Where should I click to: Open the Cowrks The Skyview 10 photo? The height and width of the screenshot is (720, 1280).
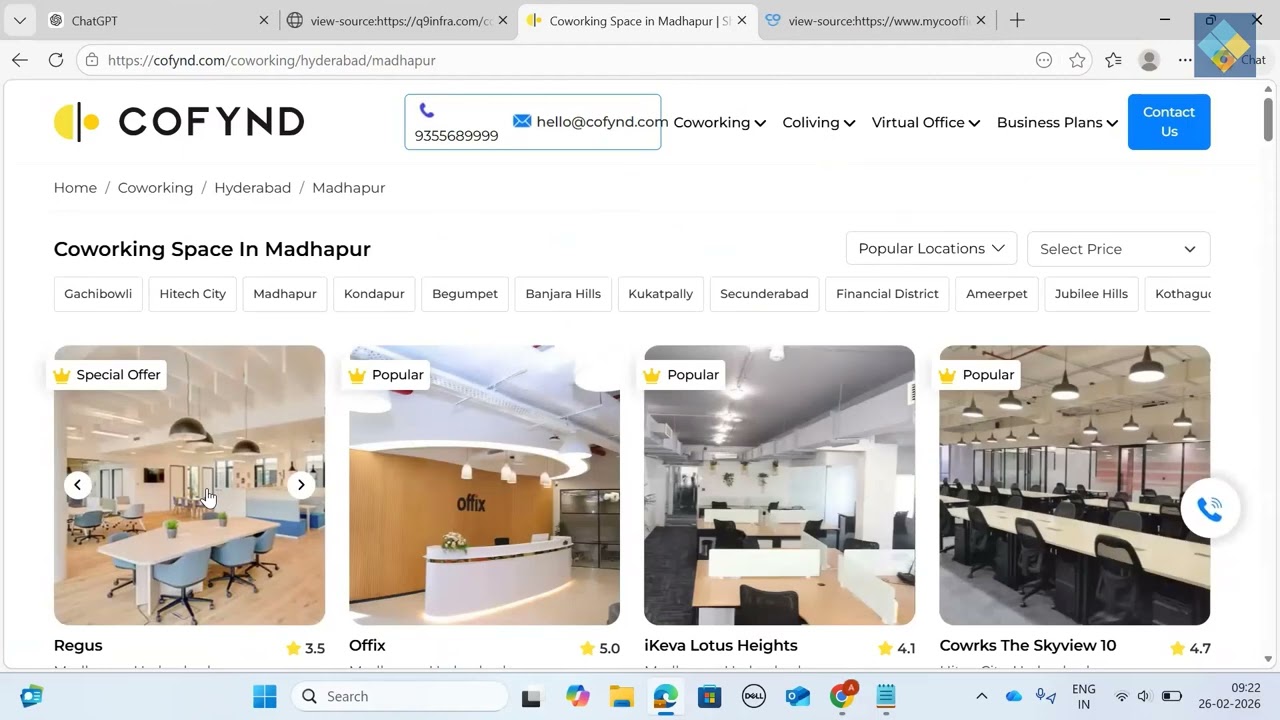click(x=1075, y=485)
